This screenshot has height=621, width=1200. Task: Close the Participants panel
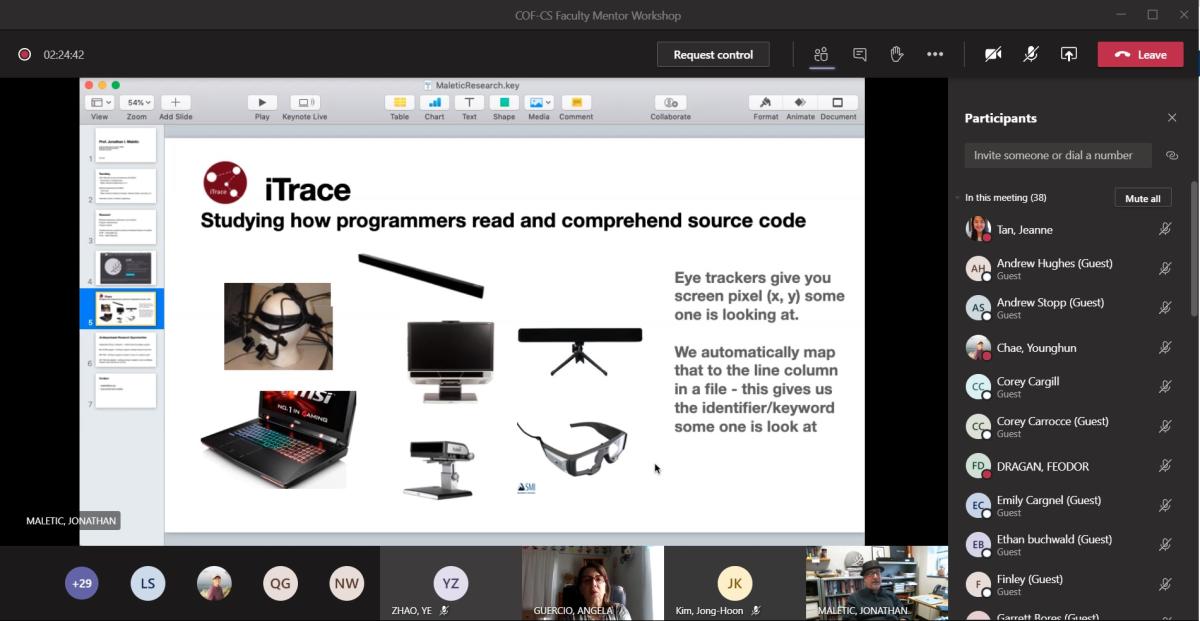coord(1172,118)
